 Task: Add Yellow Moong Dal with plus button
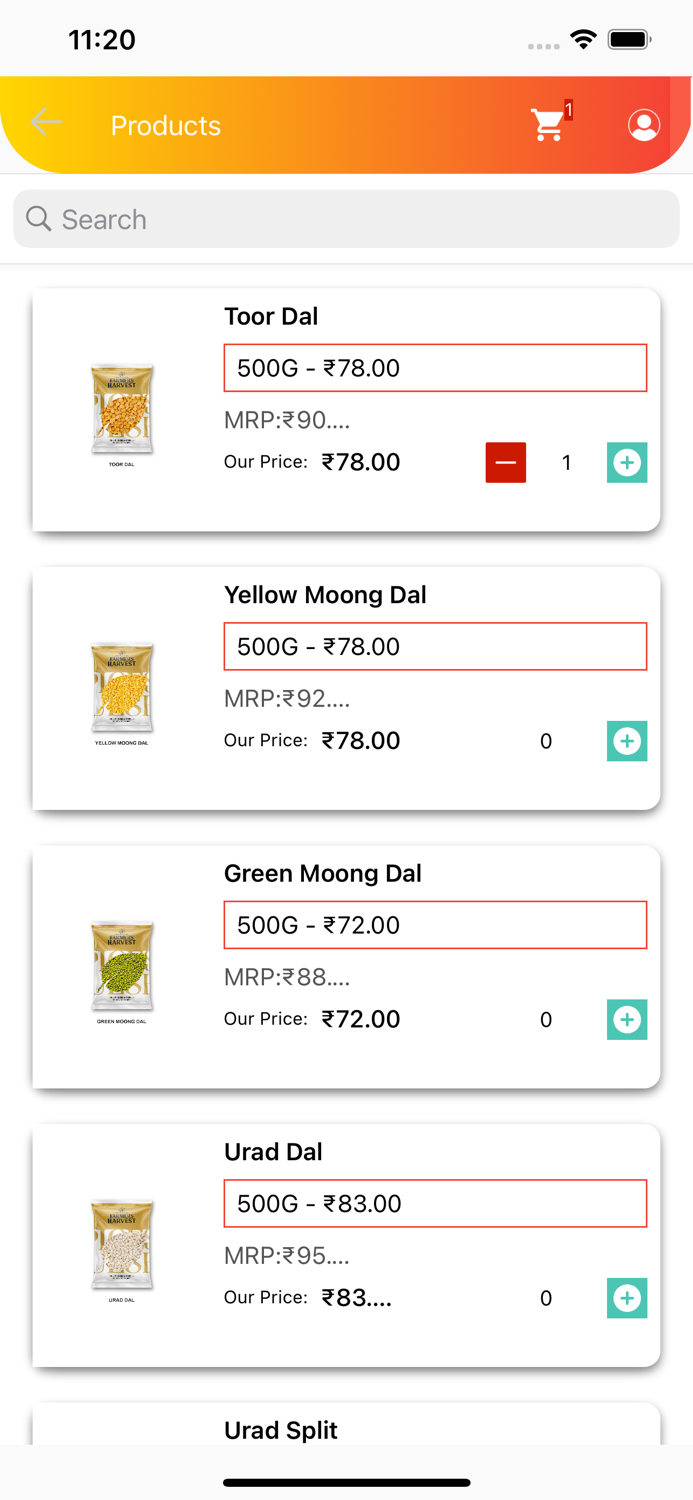(x=627, y=741)
